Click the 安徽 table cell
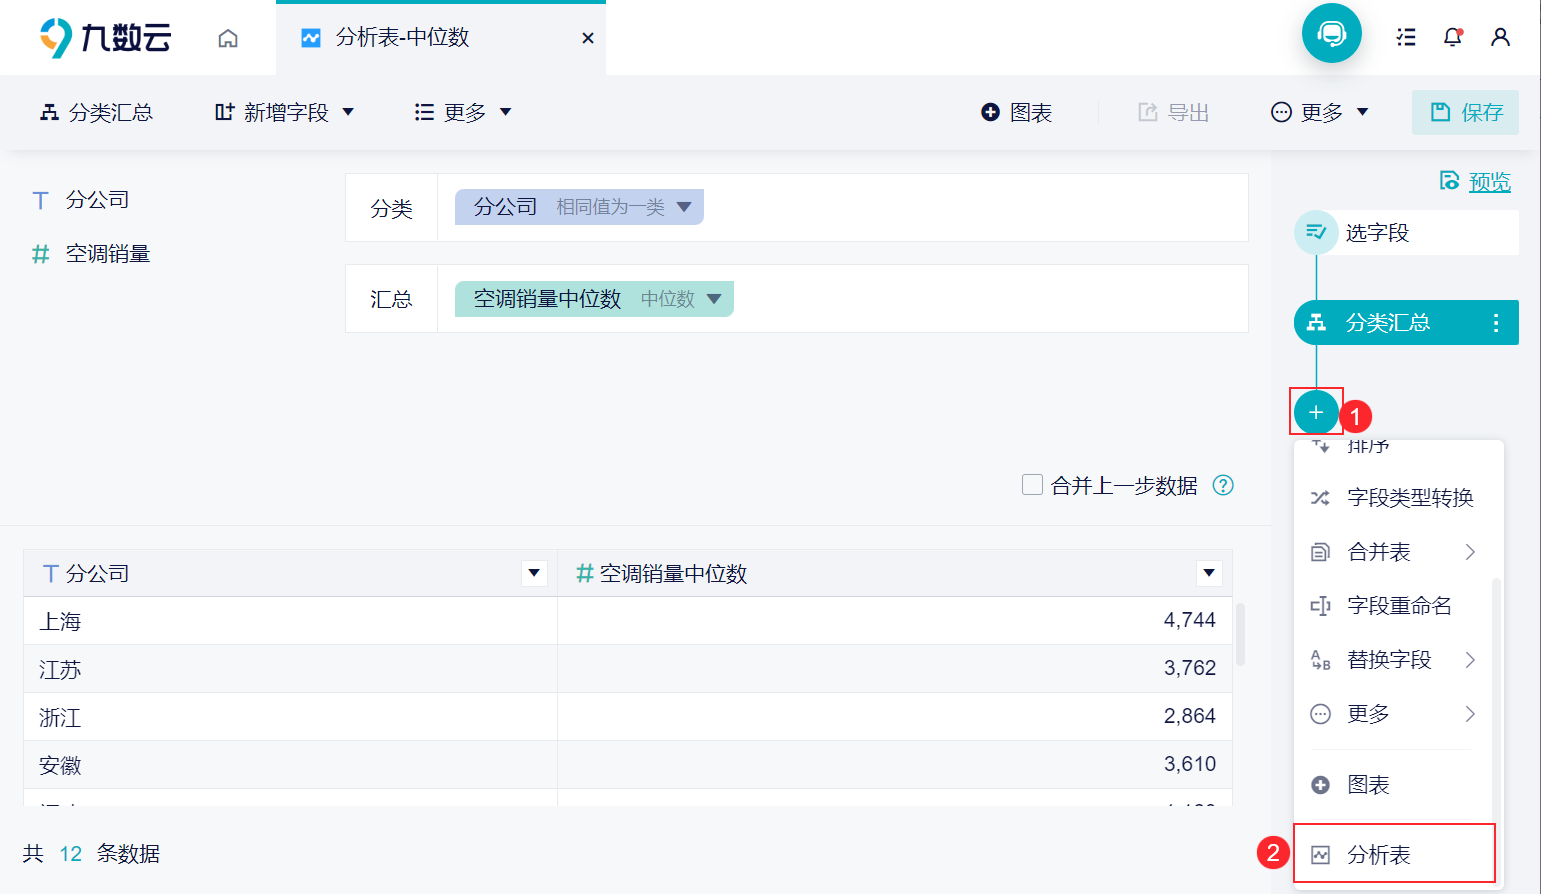 pyautogui.click(x=290, y=765)
